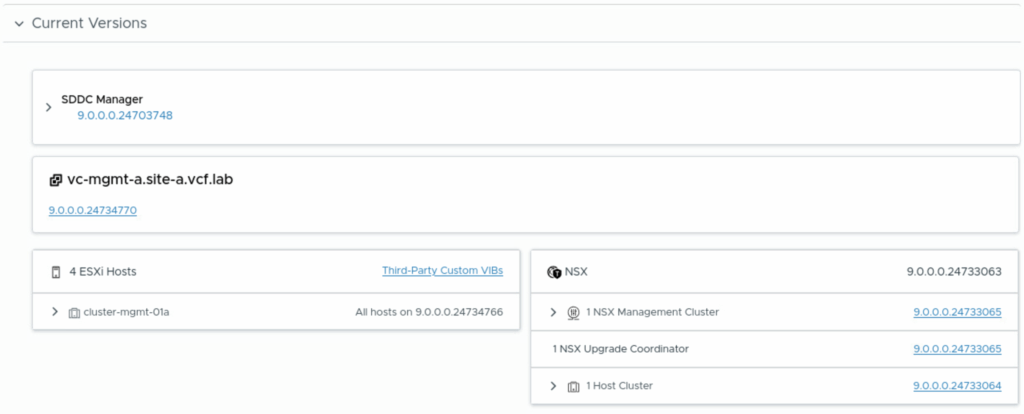Click the cluster-mgmt-01a cluster icon
1024x414 pixels.
(x=74, y=312)
